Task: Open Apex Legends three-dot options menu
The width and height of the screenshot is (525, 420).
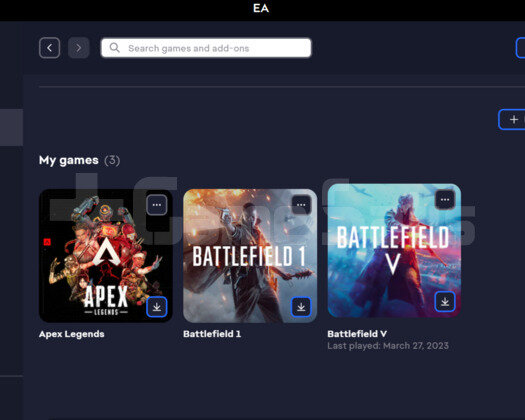Action: coord(157,205)
